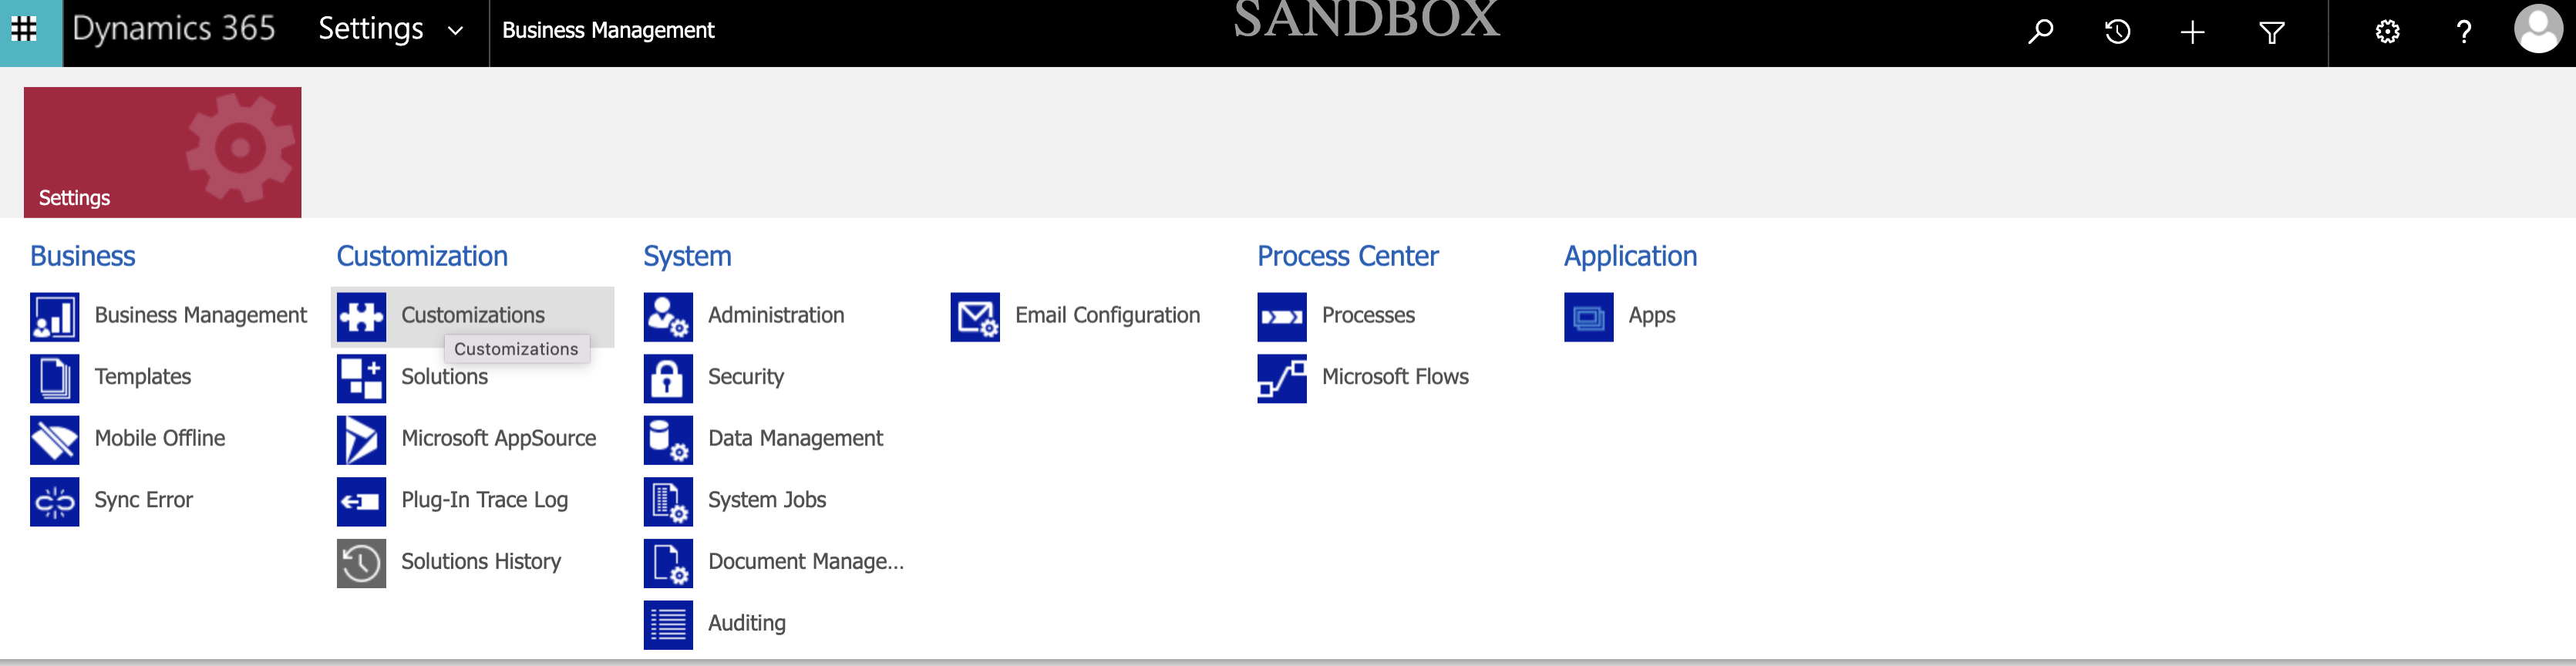The width and height of the screenshot is (2576, 666).
Task: Open Business Management in the top bar
Action: click(x=608, y=31)
